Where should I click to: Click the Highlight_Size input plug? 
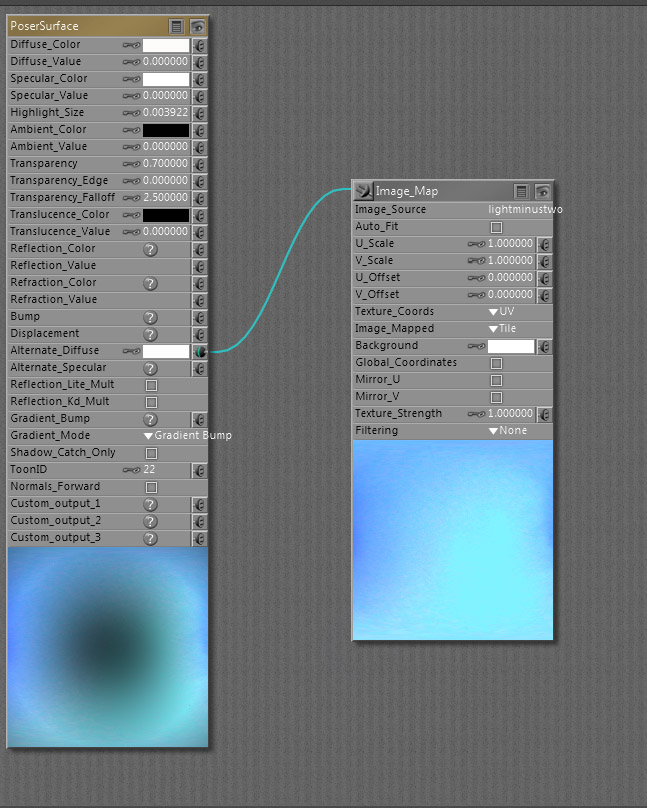pyautogui.click(x=199, y=113)
